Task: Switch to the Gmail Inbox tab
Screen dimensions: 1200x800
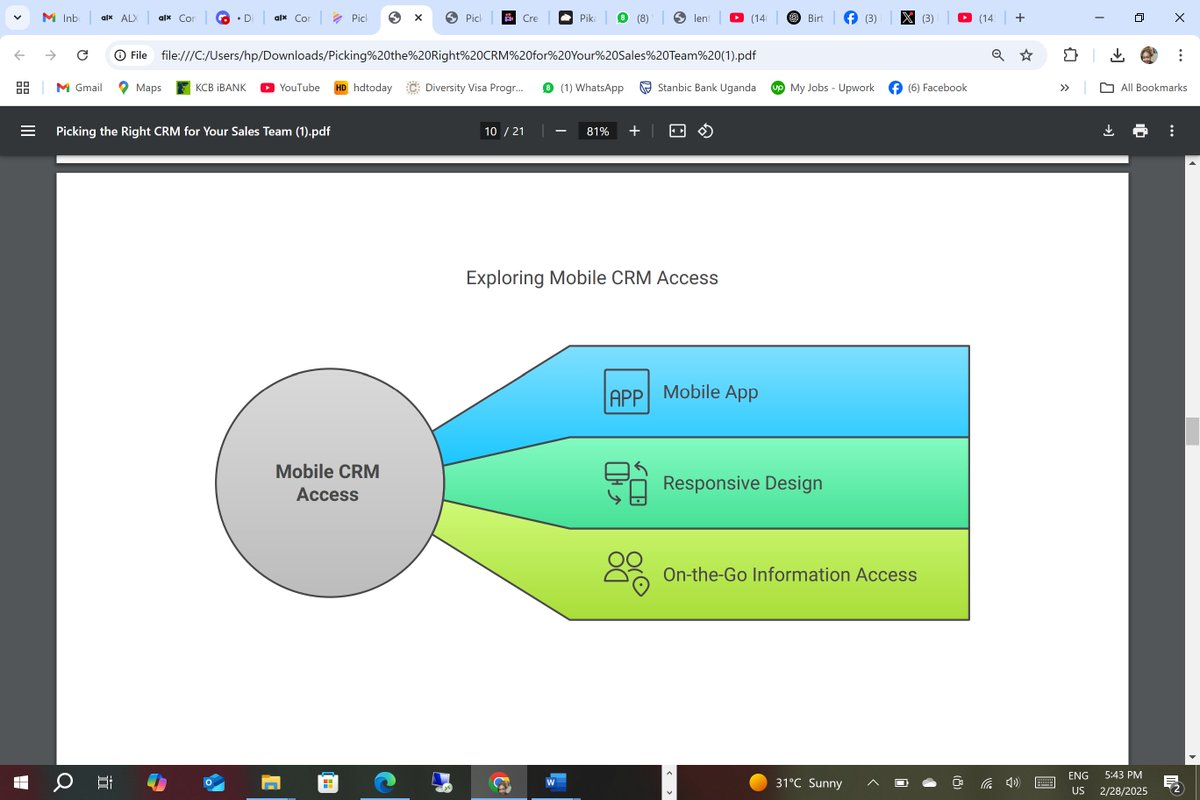Action: pyautogui.click(x=60, y=18)
